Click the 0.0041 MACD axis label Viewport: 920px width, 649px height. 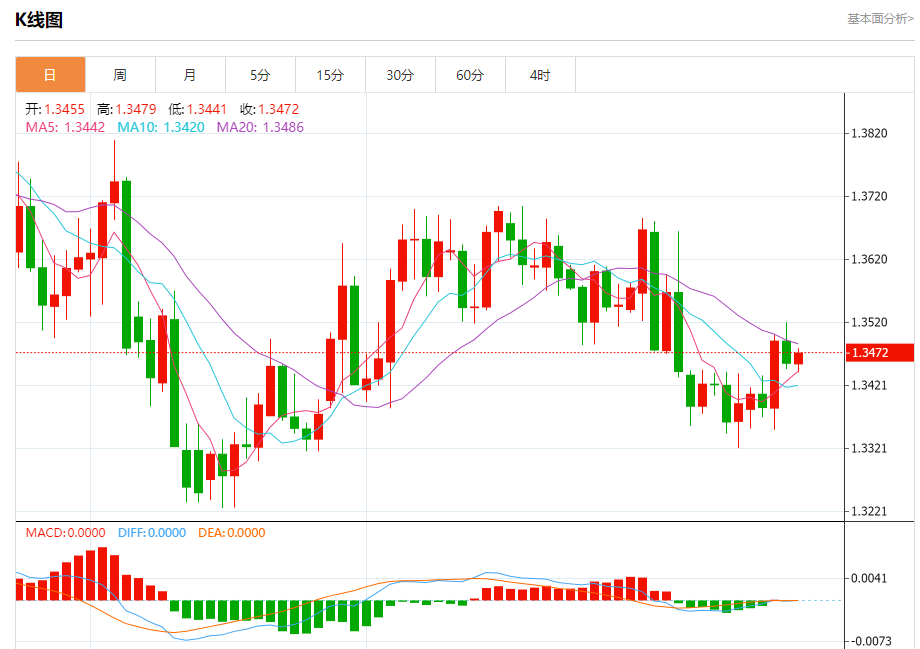point(870,579)
